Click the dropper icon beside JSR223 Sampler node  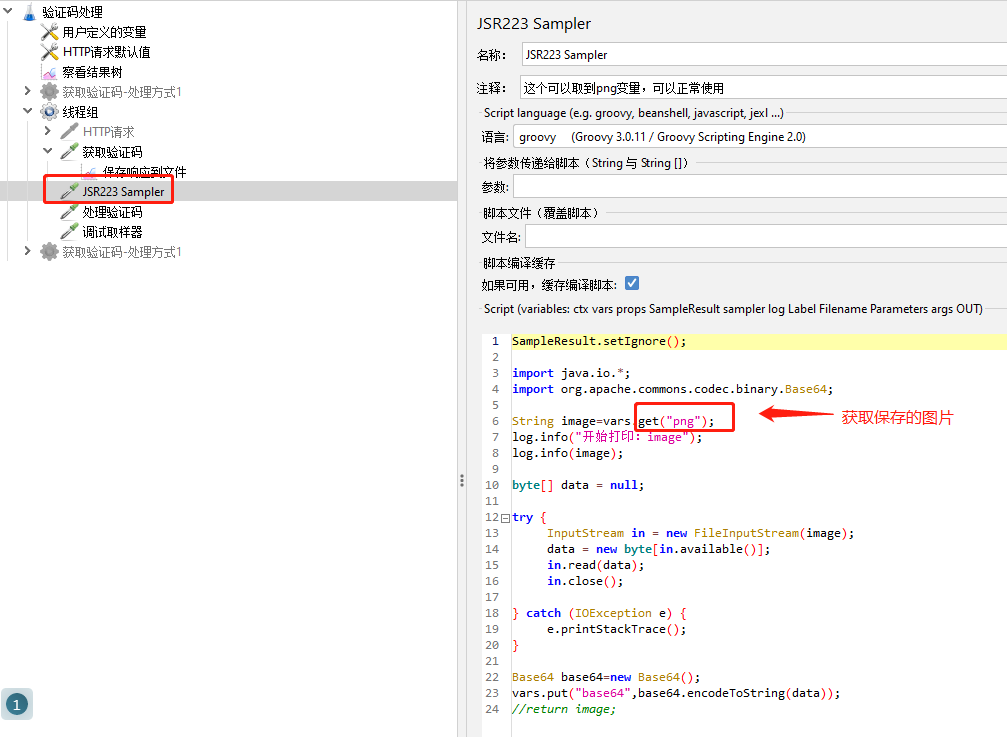click(69, 191)
